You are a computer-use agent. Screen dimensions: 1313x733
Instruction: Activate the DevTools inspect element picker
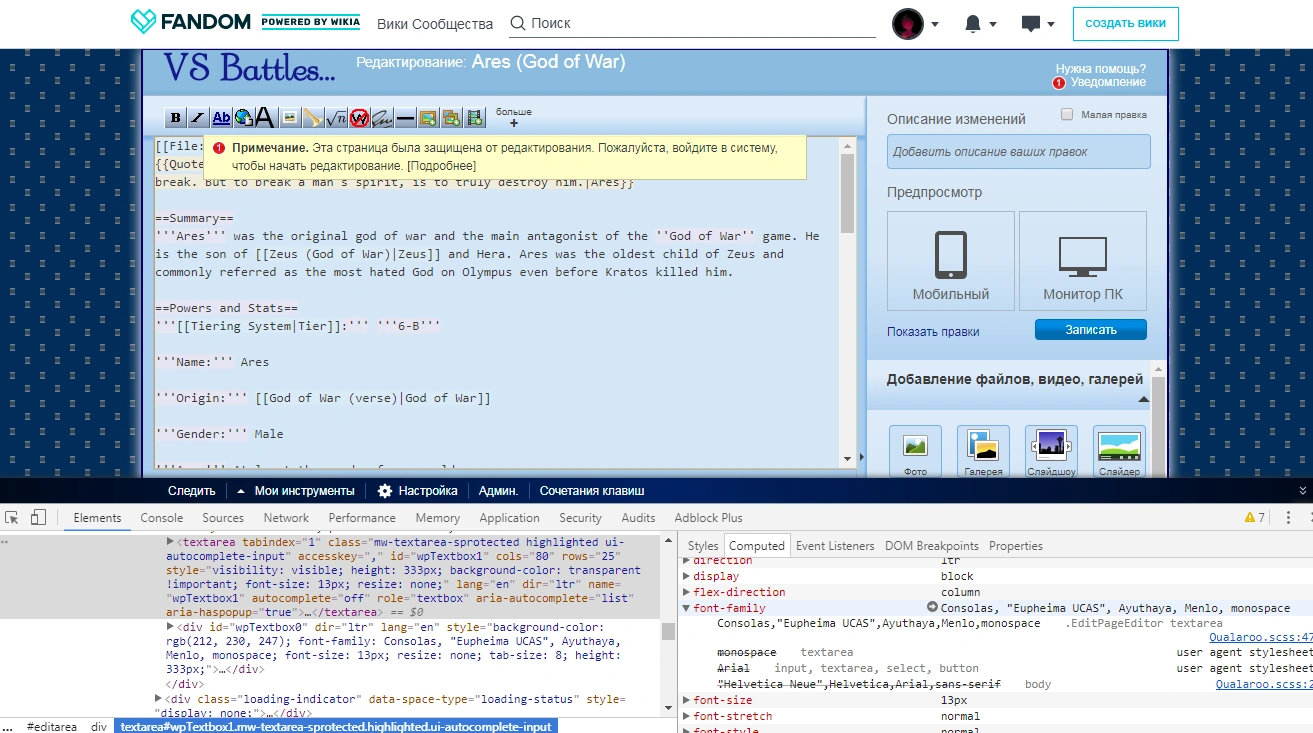tap(13, 517)
